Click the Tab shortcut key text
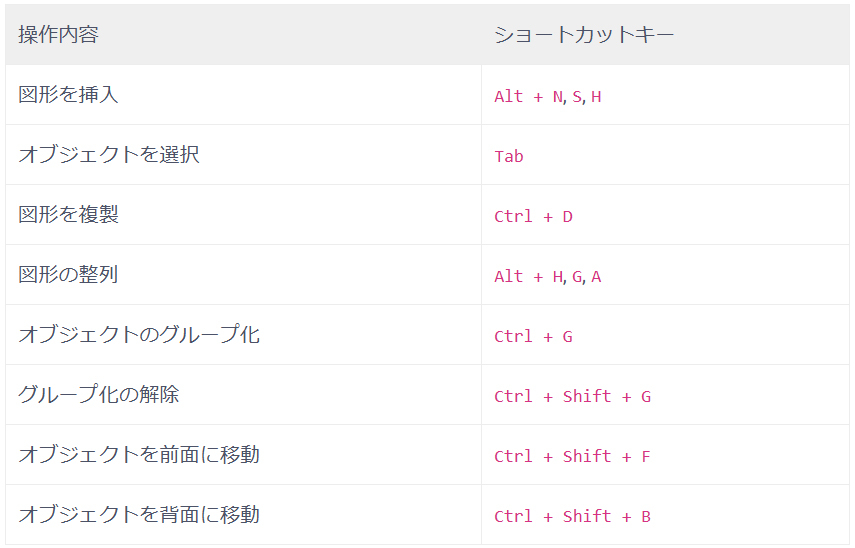This screenshot has height=548, width=855. pos(508,157)
